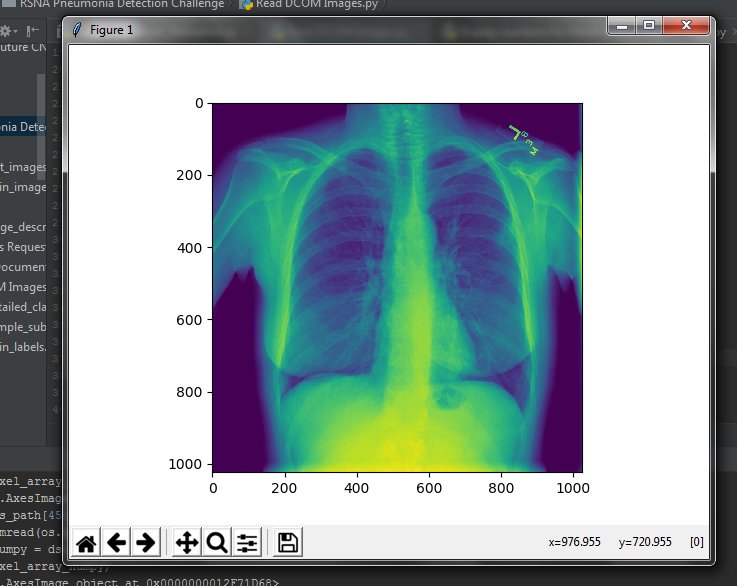Click y-axis tick label 200
Image resolution: width=737 pixels, height=586 pixels.
pos(189,175)
